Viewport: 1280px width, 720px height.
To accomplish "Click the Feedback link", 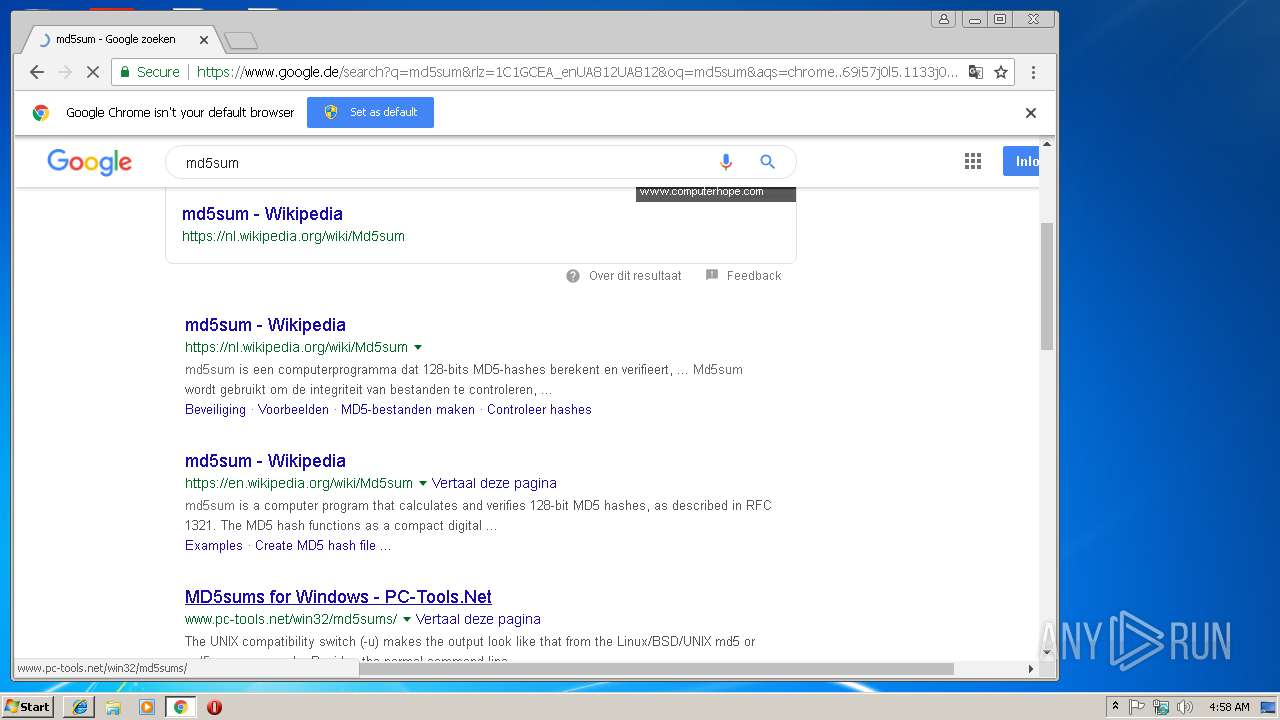I will click(754, 276).
